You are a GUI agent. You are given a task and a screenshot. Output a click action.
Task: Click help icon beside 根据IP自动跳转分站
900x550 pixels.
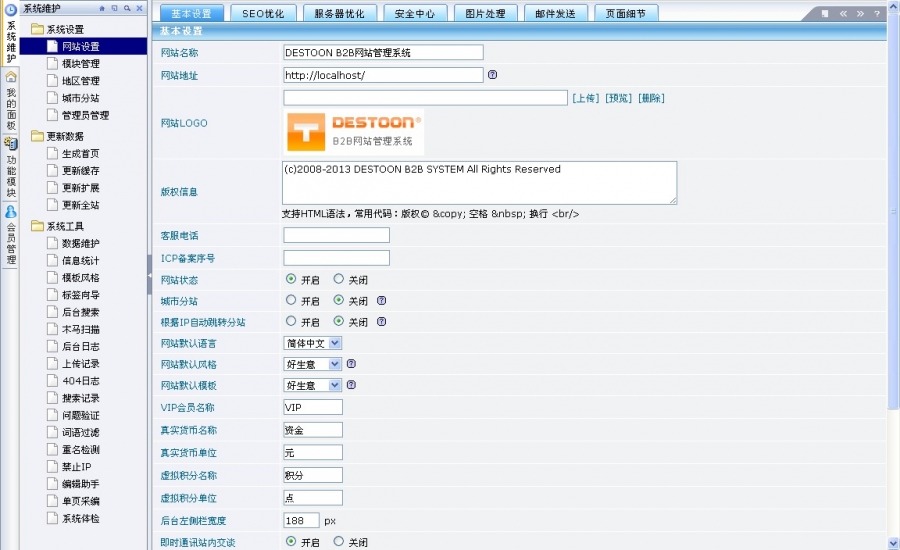point(381,322)
